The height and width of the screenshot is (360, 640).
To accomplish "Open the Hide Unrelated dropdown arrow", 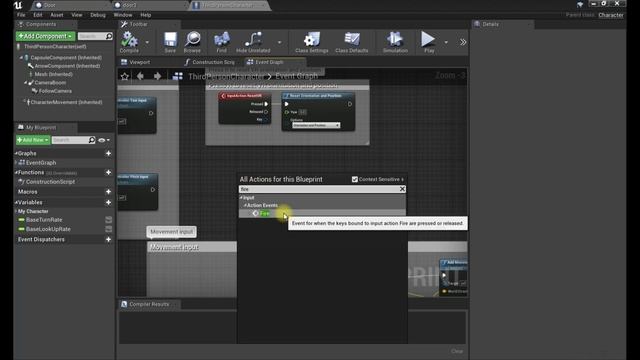I will 280,42.
